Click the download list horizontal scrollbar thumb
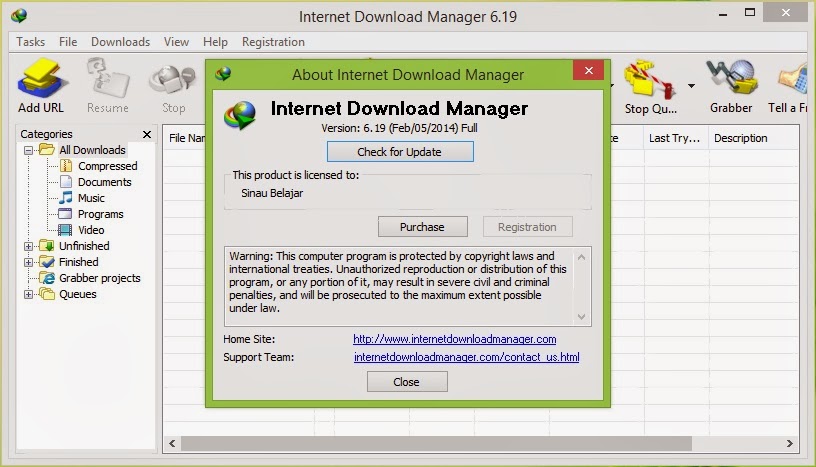Screen dimensions: 816x467 point(436,444)
